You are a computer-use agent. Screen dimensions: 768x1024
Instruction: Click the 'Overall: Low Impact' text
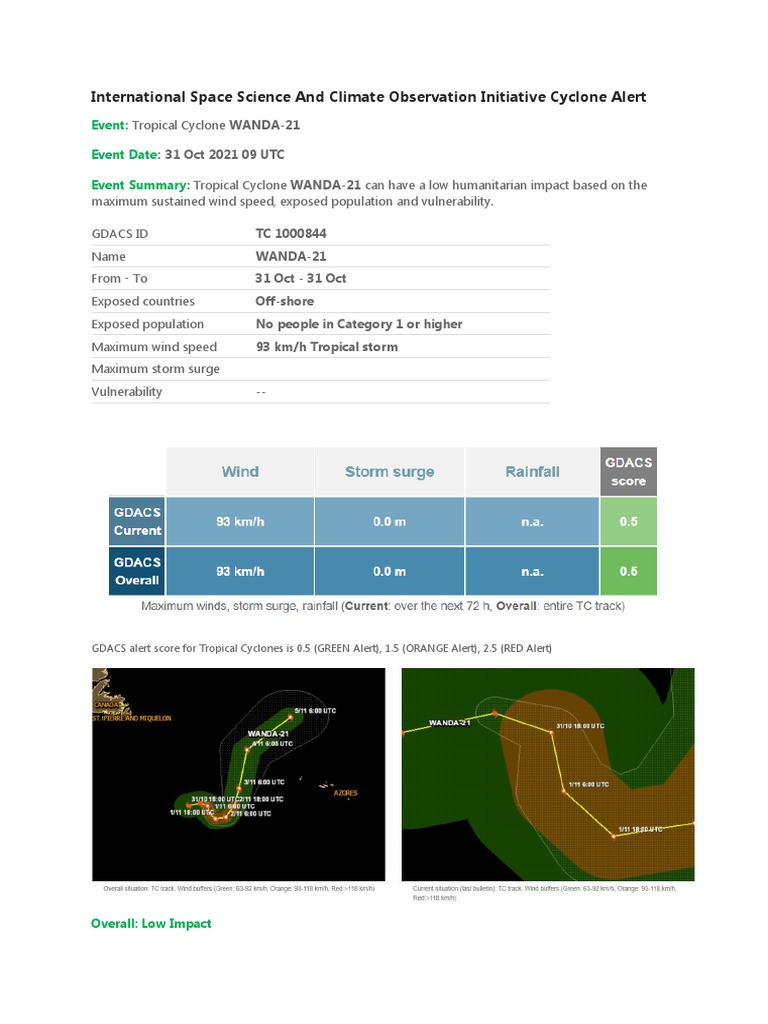click(151, 923)
